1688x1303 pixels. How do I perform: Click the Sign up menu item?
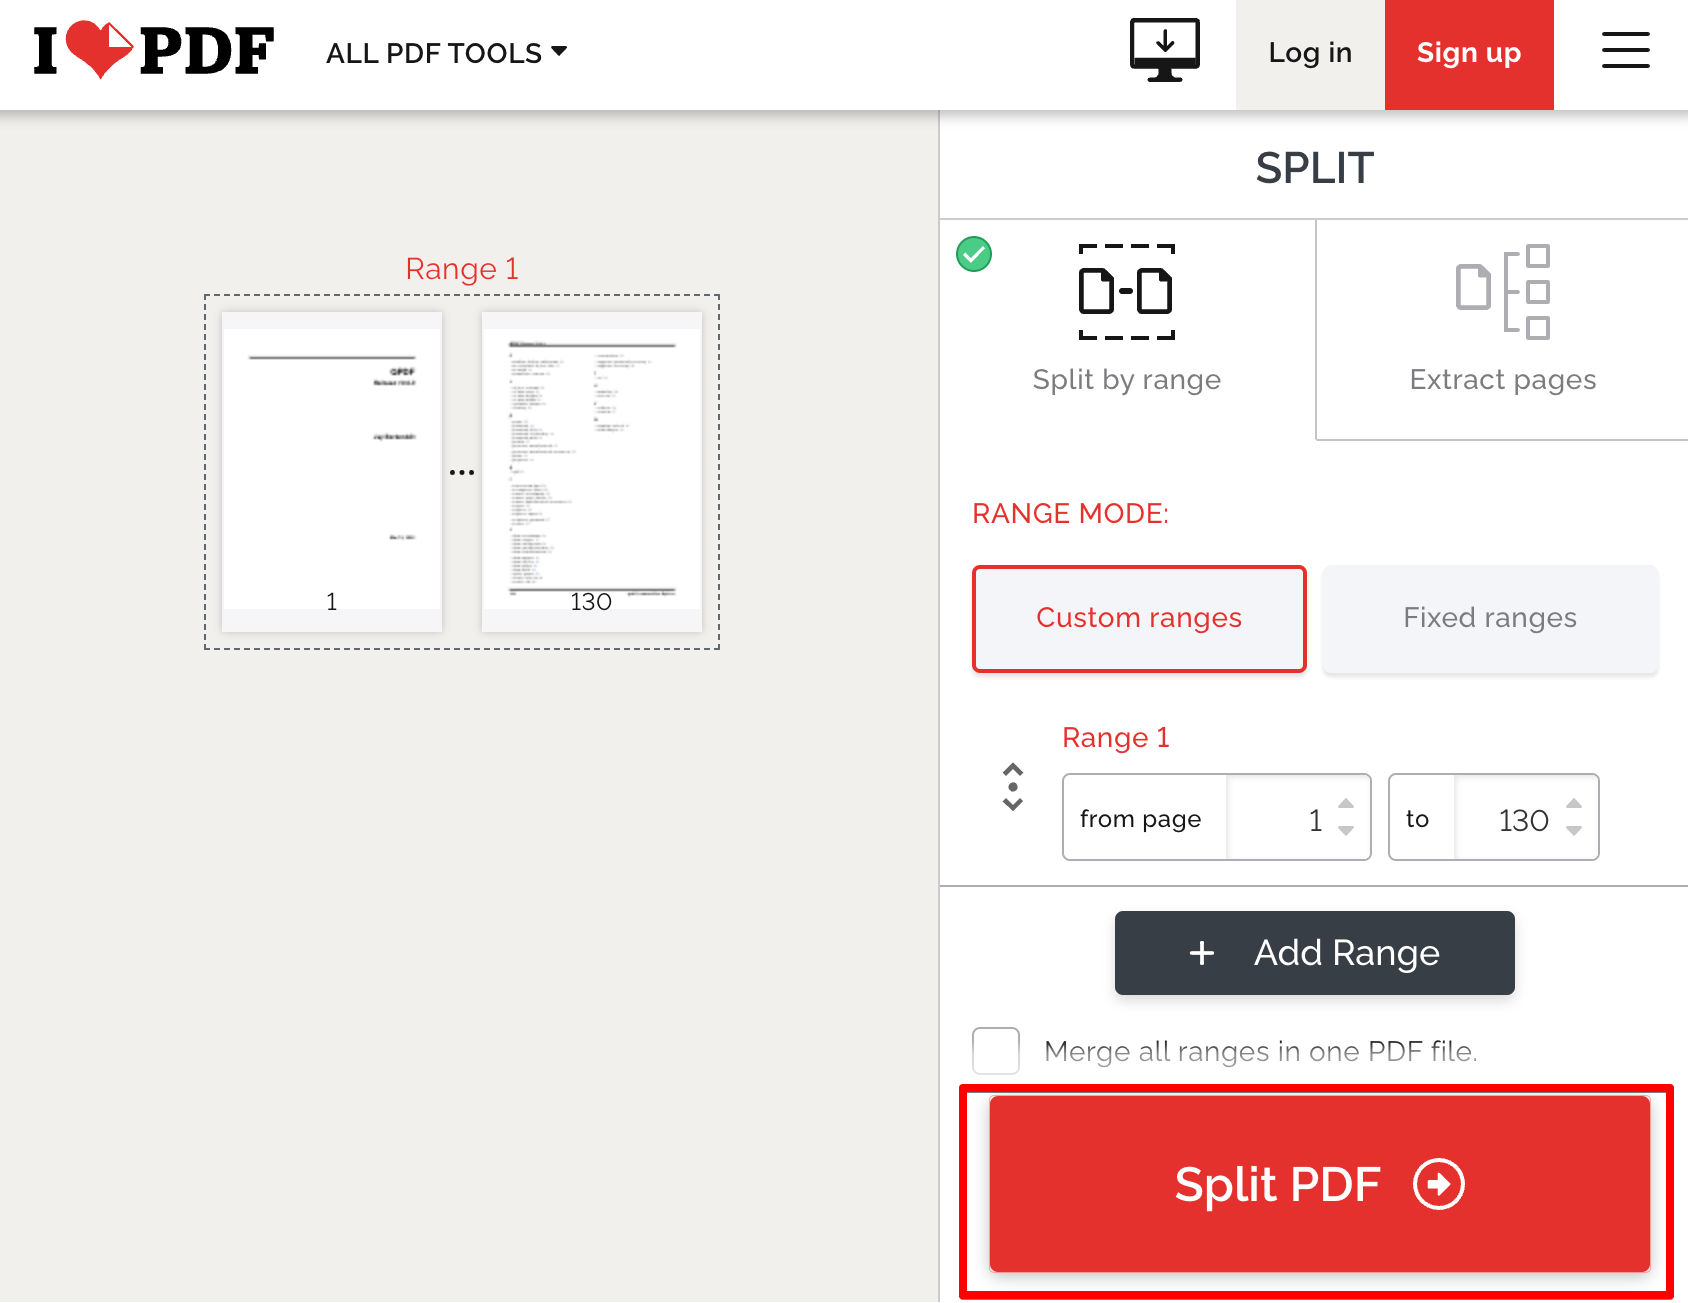1468,54
